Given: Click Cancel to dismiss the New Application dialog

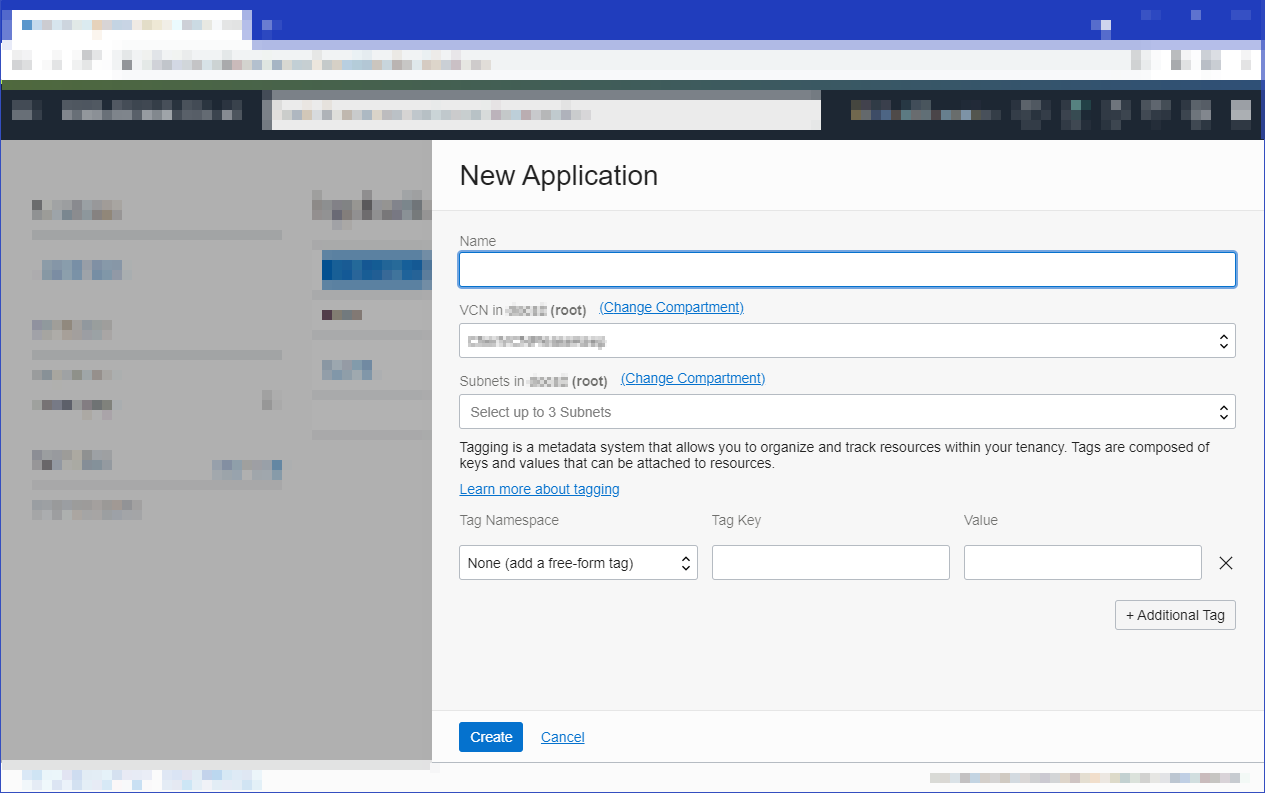Looking at the screenshot, I should coord(562,736).
